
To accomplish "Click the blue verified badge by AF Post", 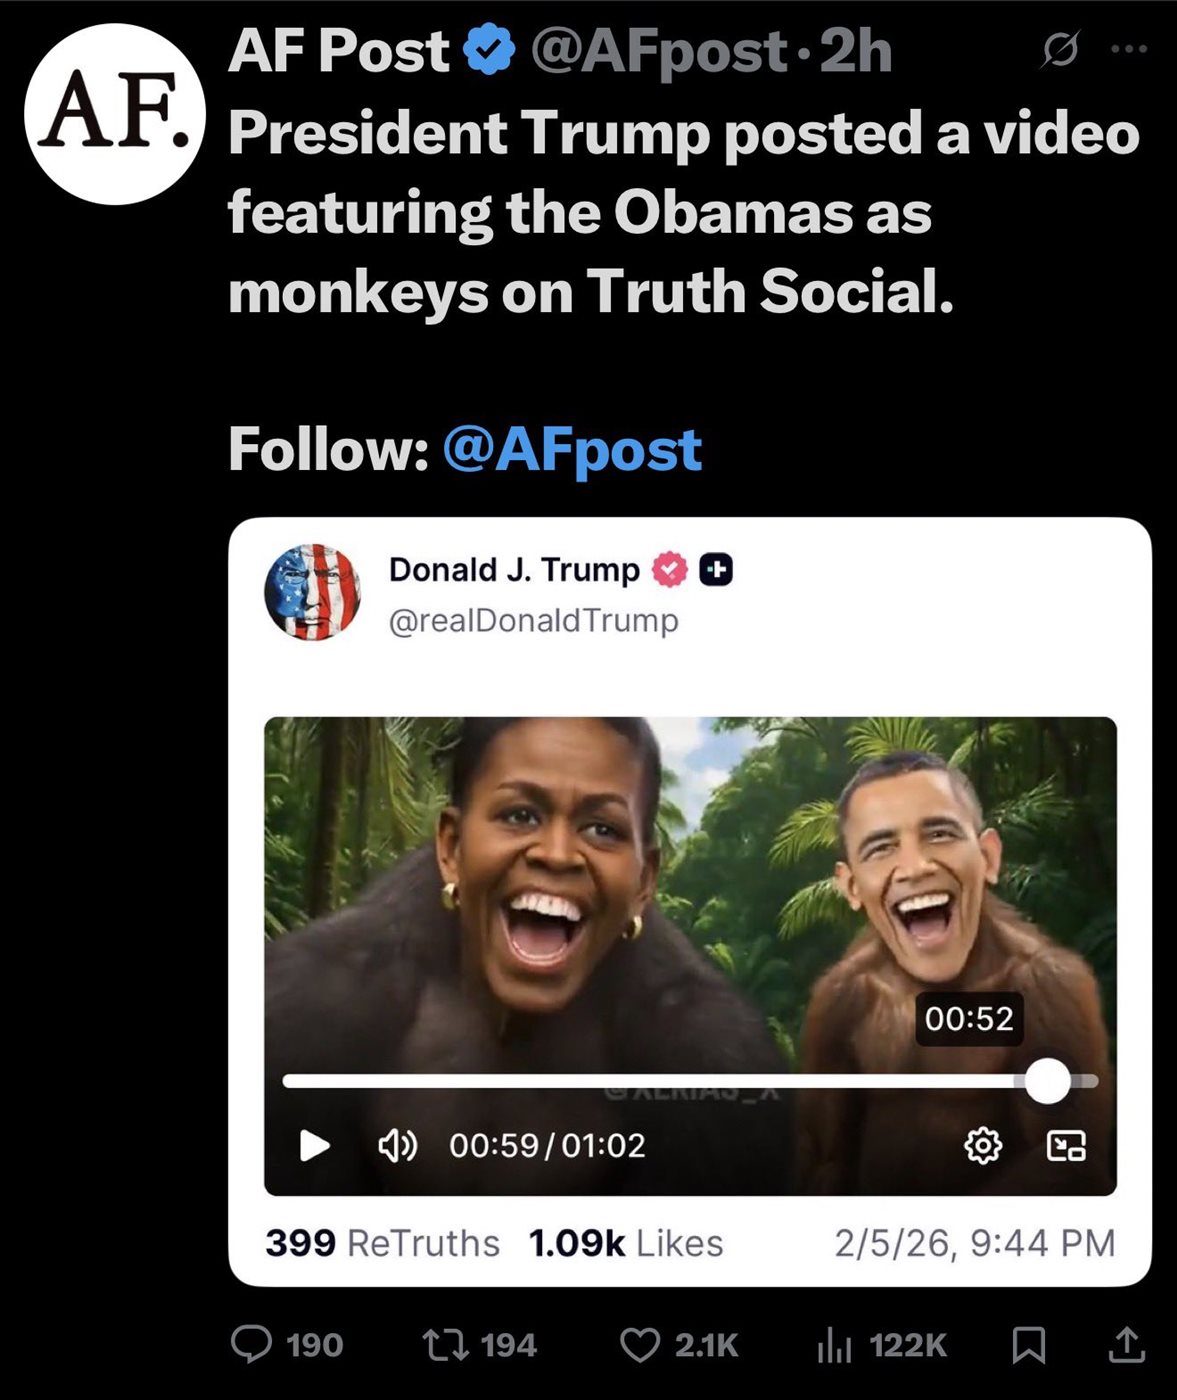I will click(490, 51).
